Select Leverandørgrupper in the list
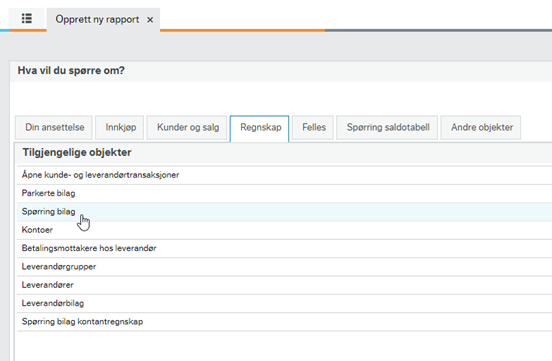Viewport: 552px width, 361px height. 284,267
